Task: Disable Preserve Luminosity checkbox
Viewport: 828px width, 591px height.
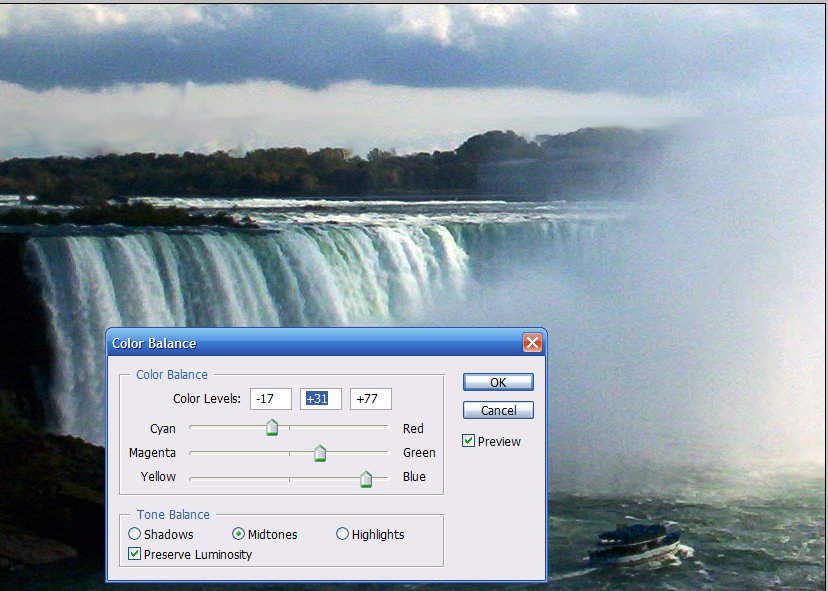Action: (x=135, y=554)
